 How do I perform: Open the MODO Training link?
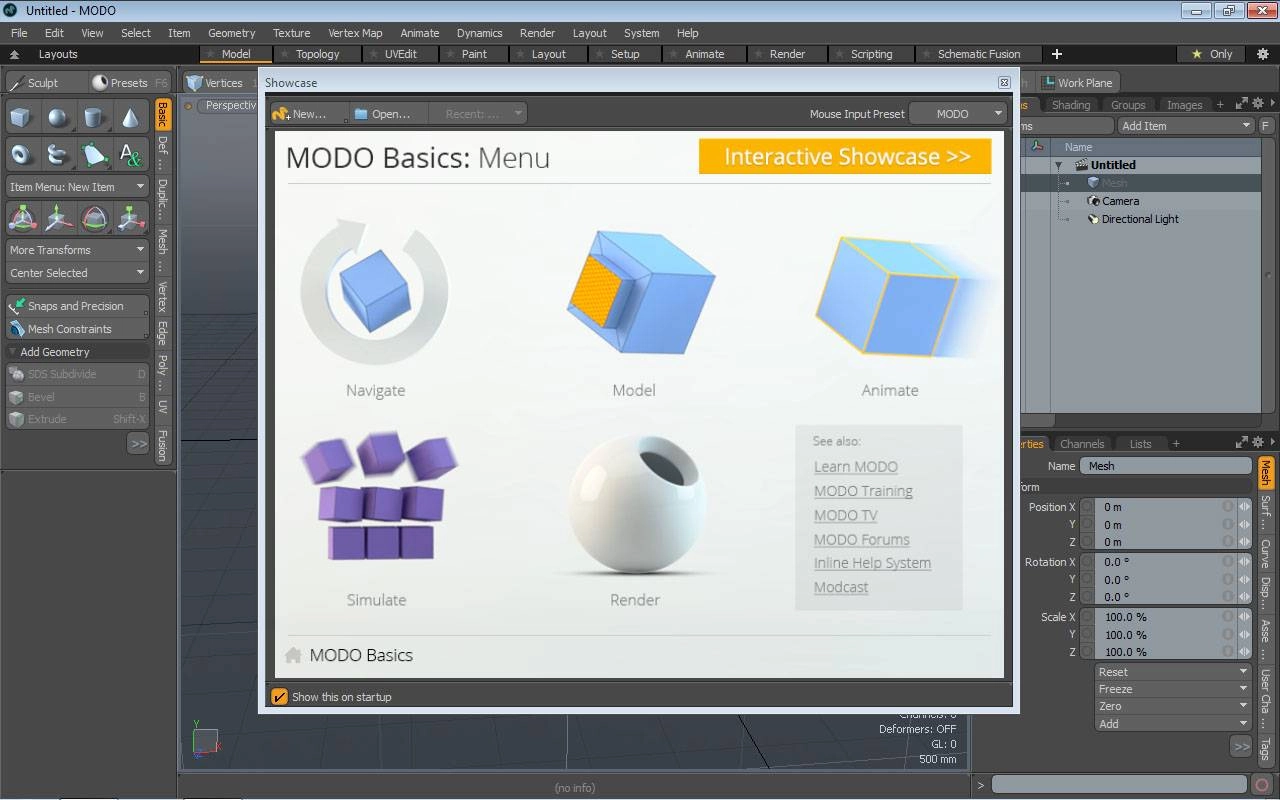point(863,491)
